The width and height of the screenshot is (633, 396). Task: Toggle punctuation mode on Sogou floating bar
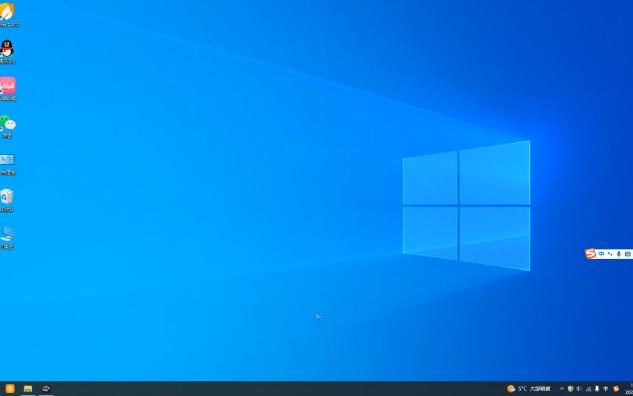[x=610, y=254]
